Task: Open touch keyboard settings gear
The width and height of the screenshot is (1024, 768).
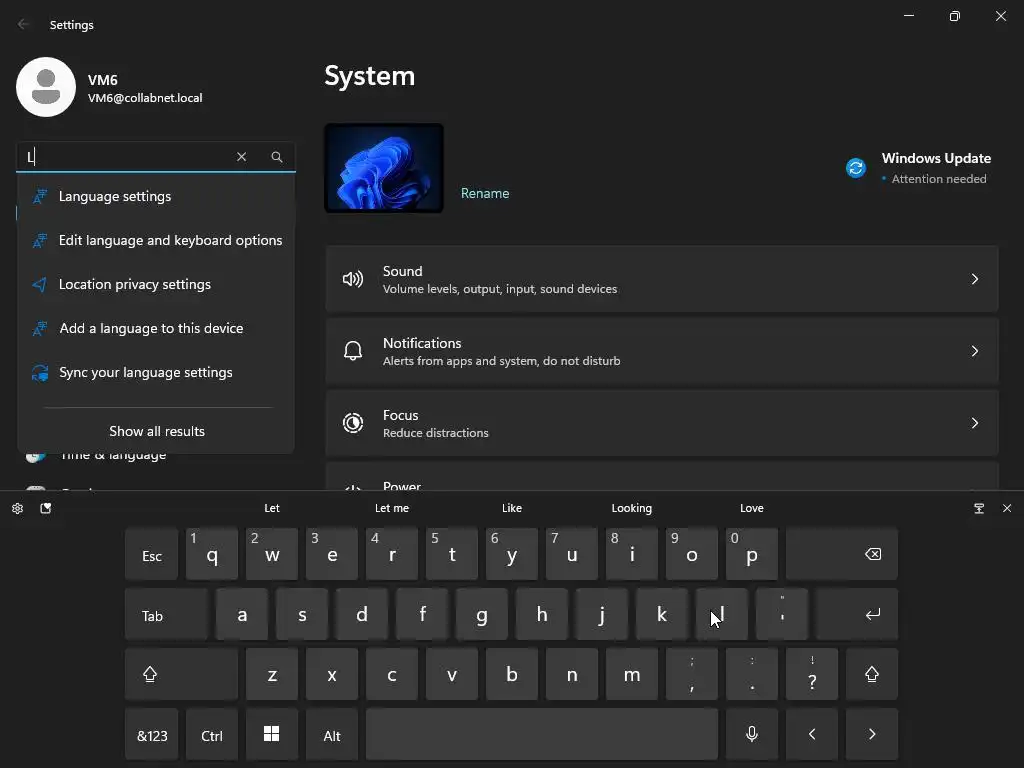Action: (18, 508)
